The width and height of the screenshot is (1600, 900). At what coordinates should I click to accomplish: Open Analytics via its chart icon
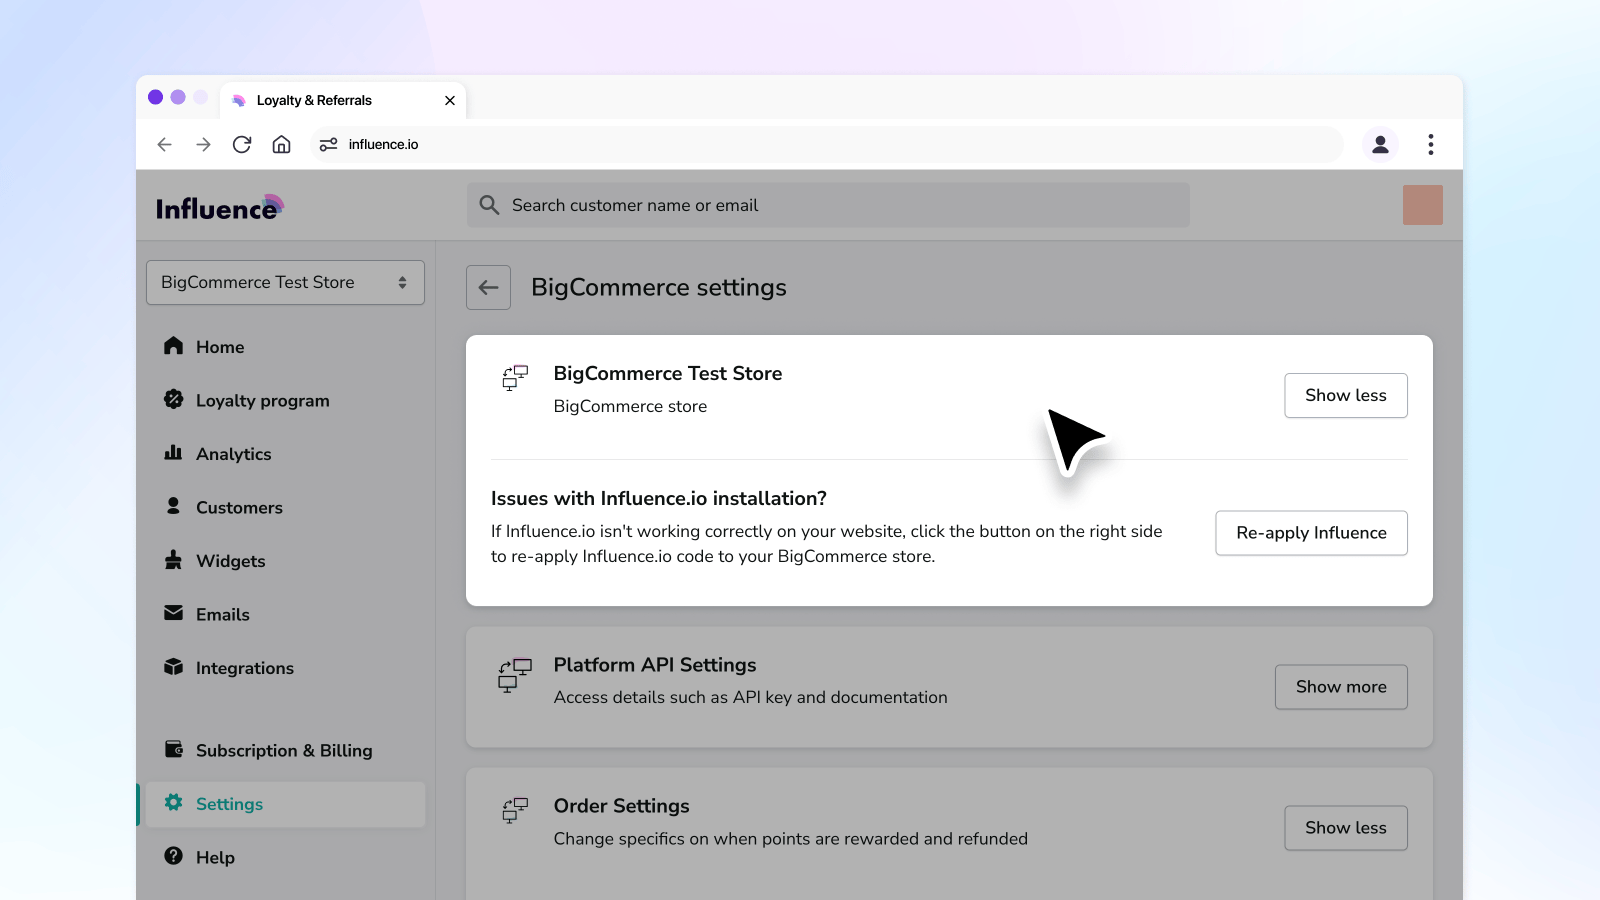tap(174, 453)
